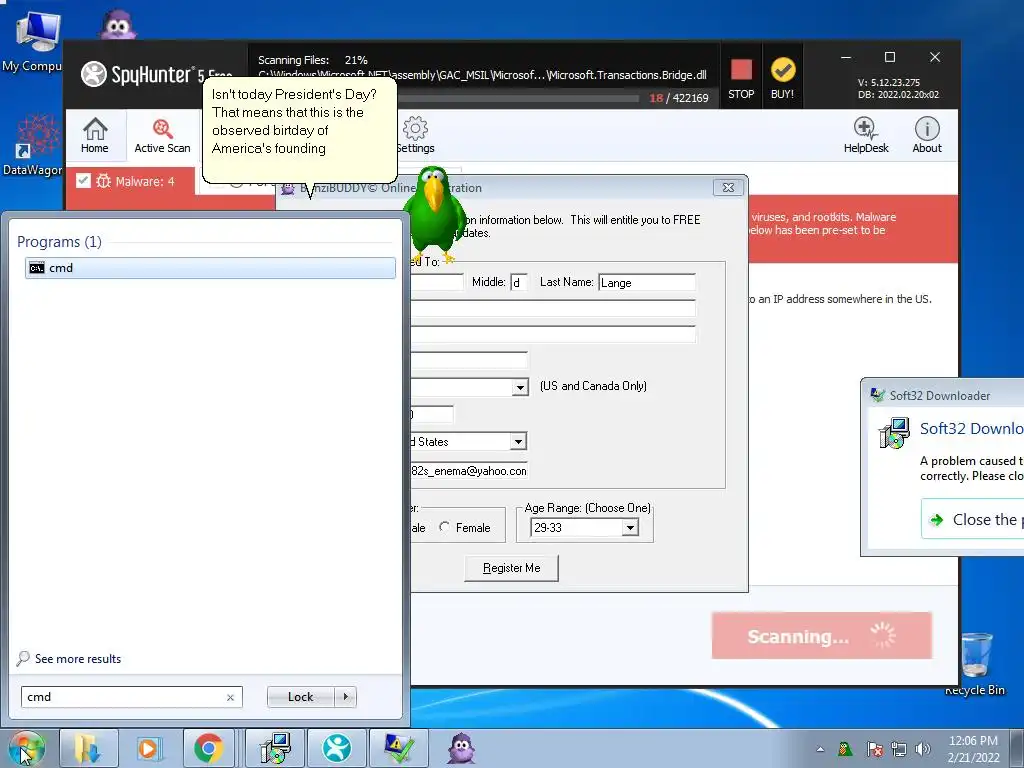
Task: Click the SpyHunter logo icon
Action: pyautogui.click(x=93, y=74)
